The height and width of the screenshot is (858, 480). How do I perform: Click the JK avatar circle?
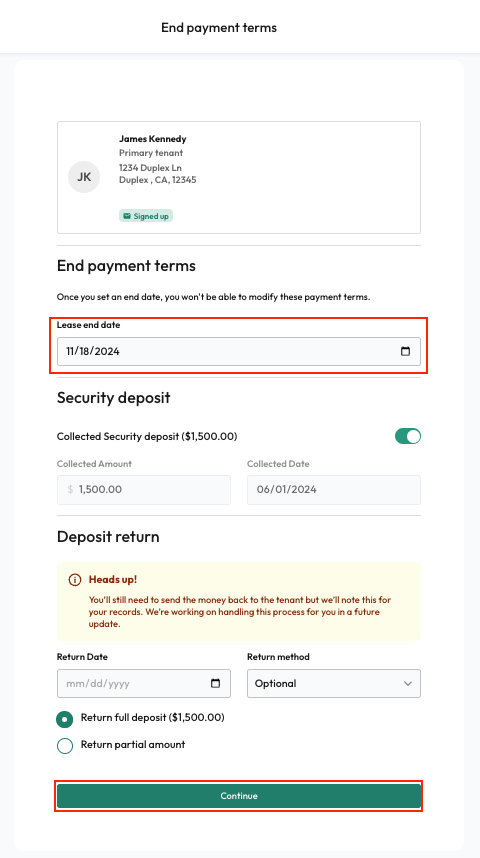point(84,177)
